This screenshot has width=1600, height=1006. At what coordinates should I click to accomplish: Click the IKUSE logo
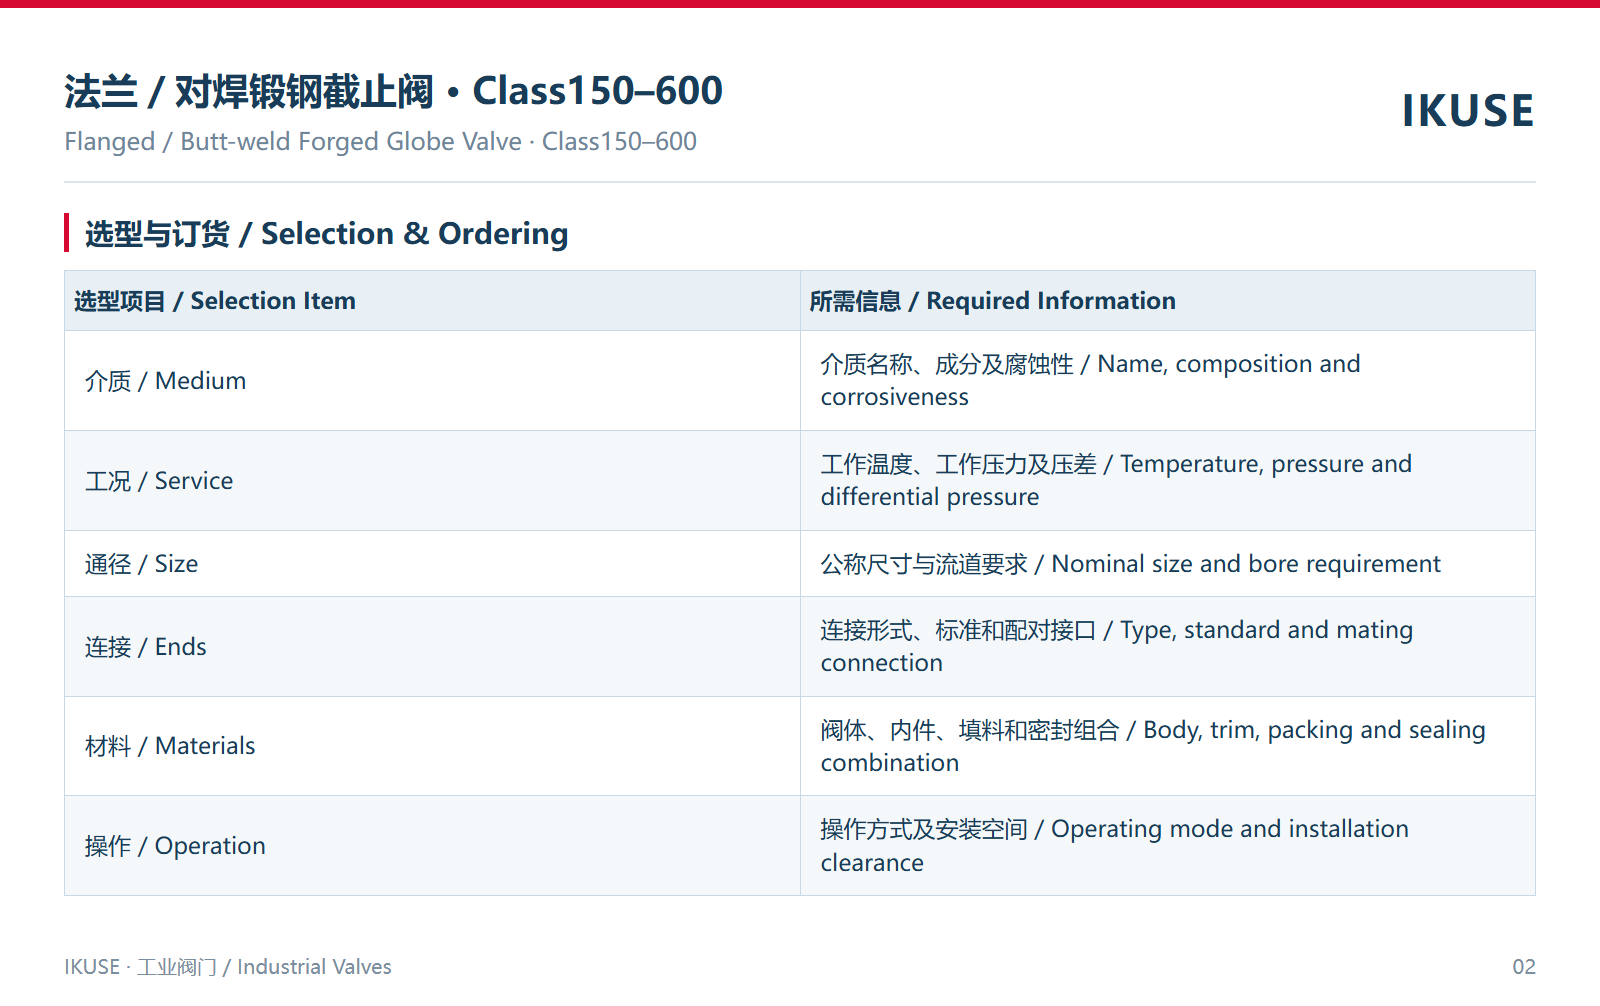coord(1467,110)
